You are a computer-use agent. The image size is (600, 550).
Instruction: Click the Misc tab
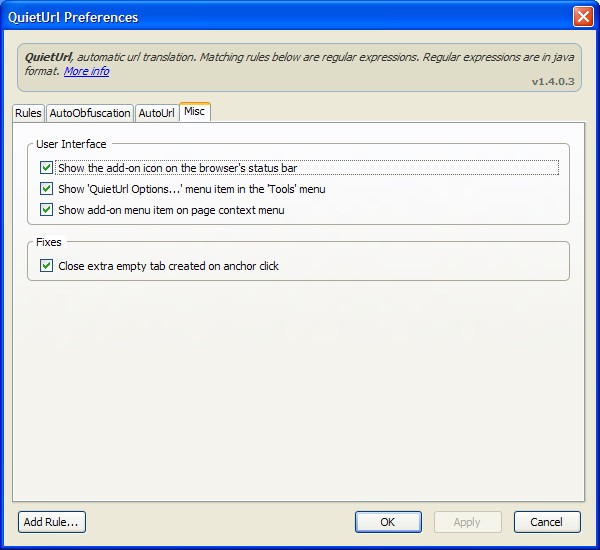point(194,112)
